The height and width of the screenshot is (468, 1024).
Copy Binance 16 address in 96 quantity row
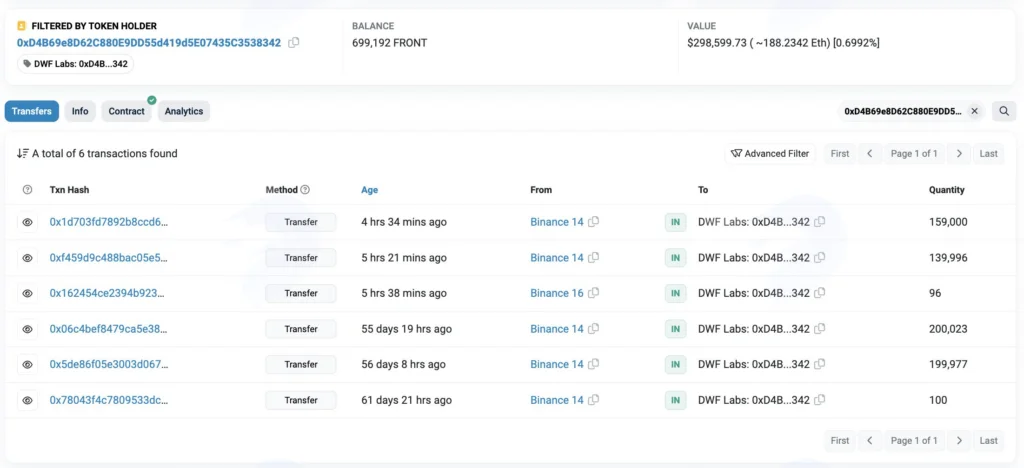coord(593,293)
